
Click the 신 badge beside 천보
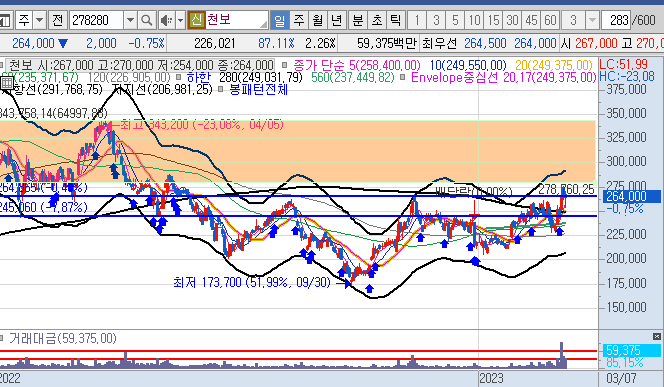coord(196,19)
